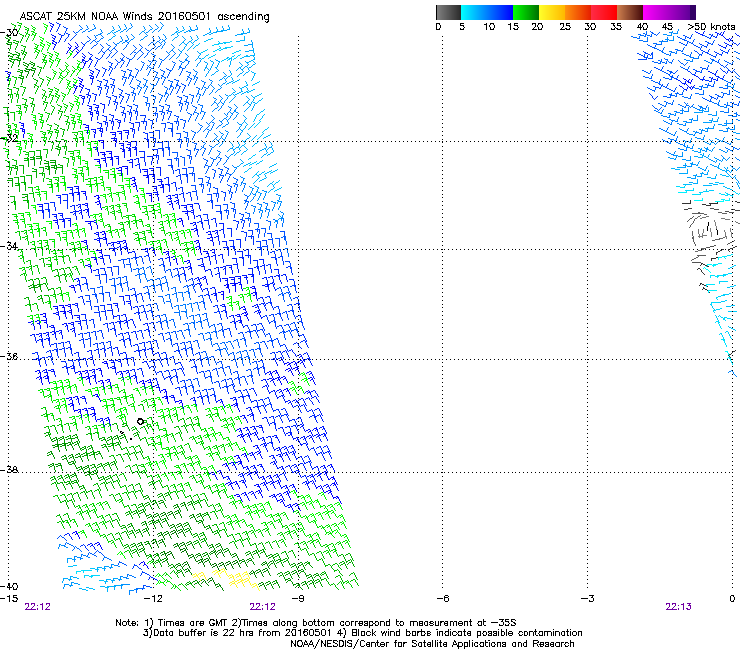Screen dimensions: 740x650
Task: Click the '-36' latitude axis label
Action: click(x=9, y=356)
